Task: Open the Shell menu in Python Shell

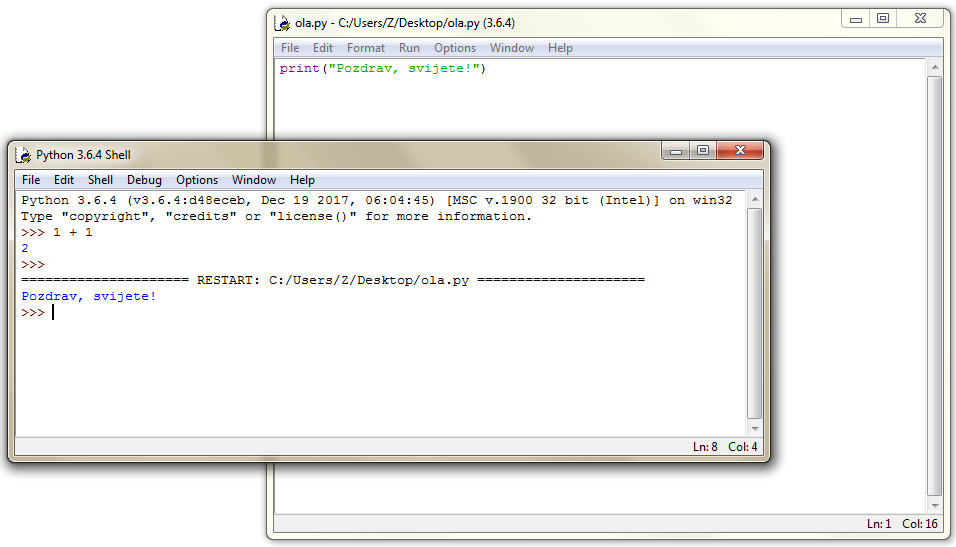Action: point(100,180)
